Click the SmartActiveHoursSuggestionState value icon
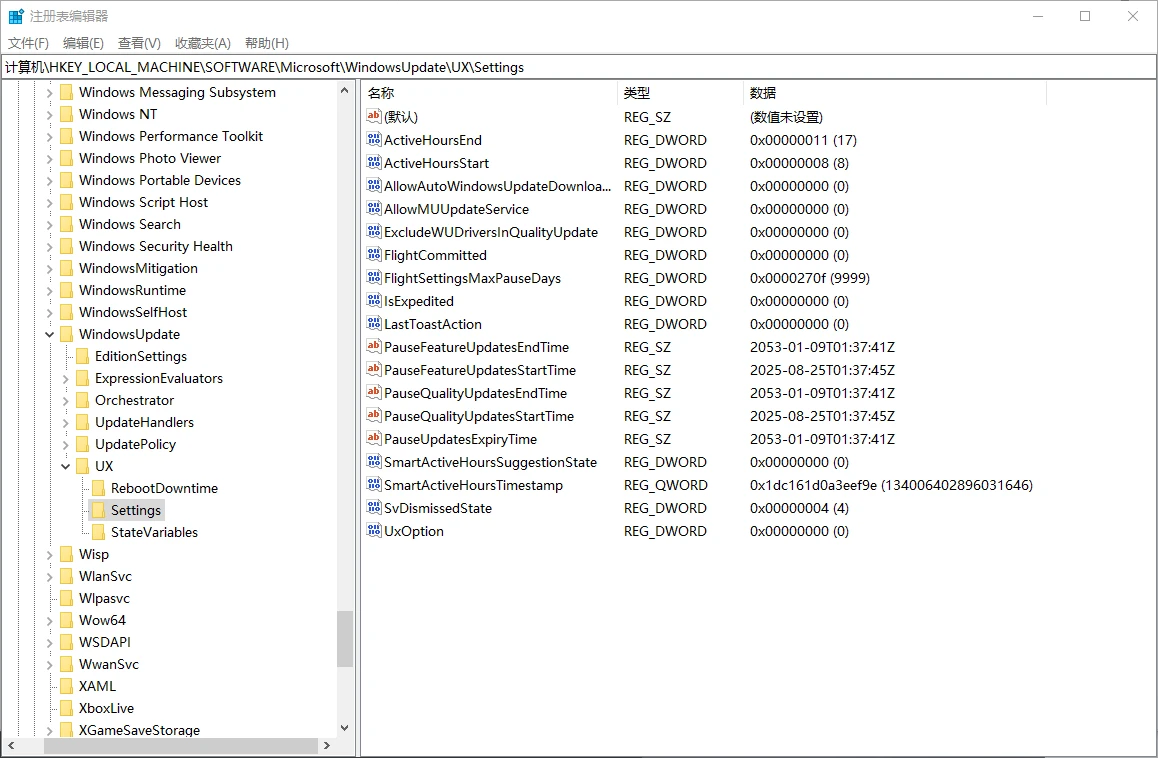This screenshot has width=1158, height=758. pos(374,462)
